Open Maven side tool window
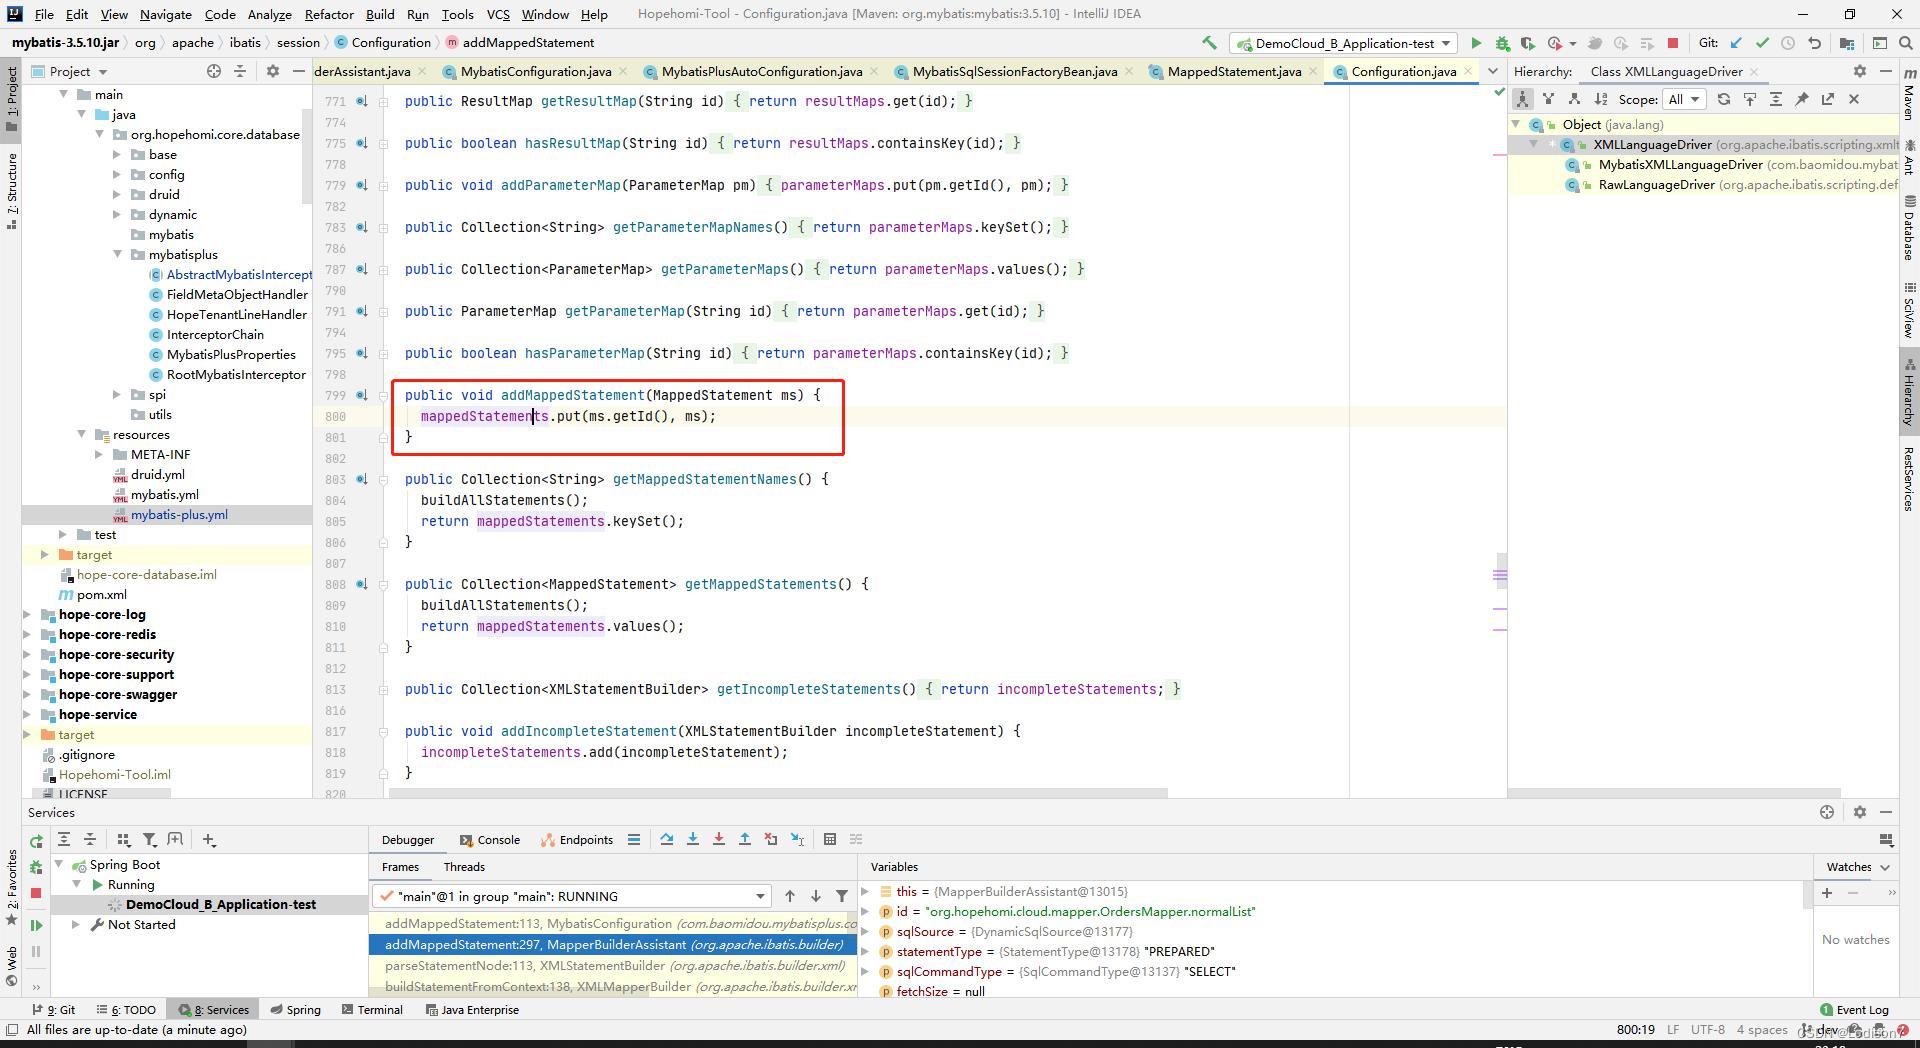The height and width of the screenshot is (1048, 1920). coord(1909,94)
